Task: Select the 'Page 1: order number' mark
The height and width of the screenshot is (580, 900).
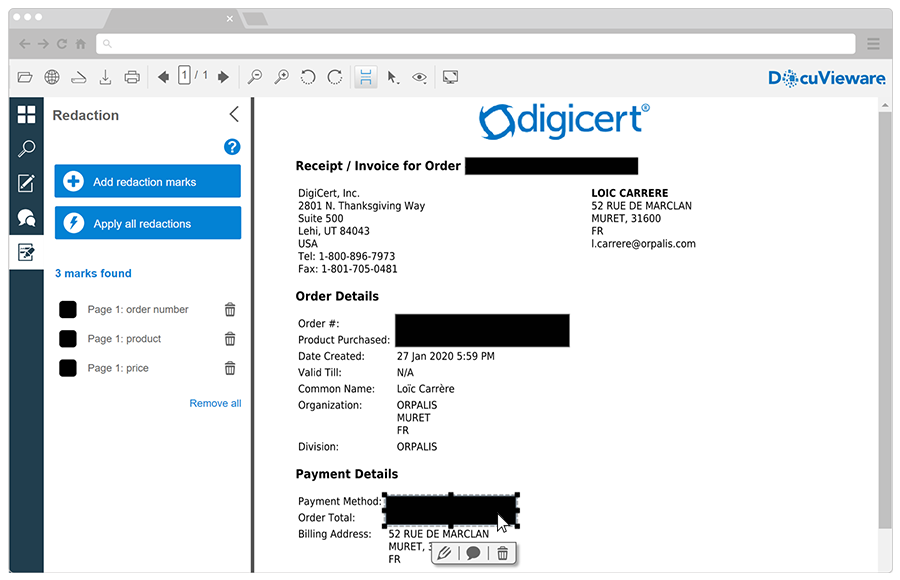Action: (x=138, y=310)
